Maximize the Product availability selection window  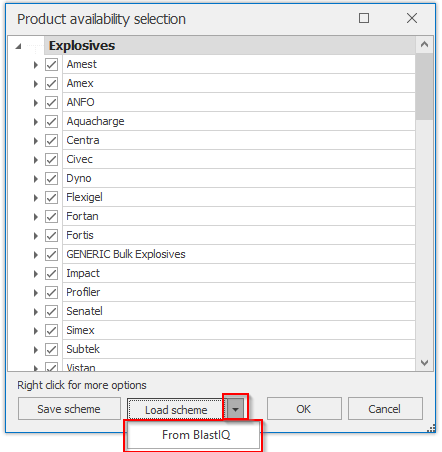tap(364, 18)
